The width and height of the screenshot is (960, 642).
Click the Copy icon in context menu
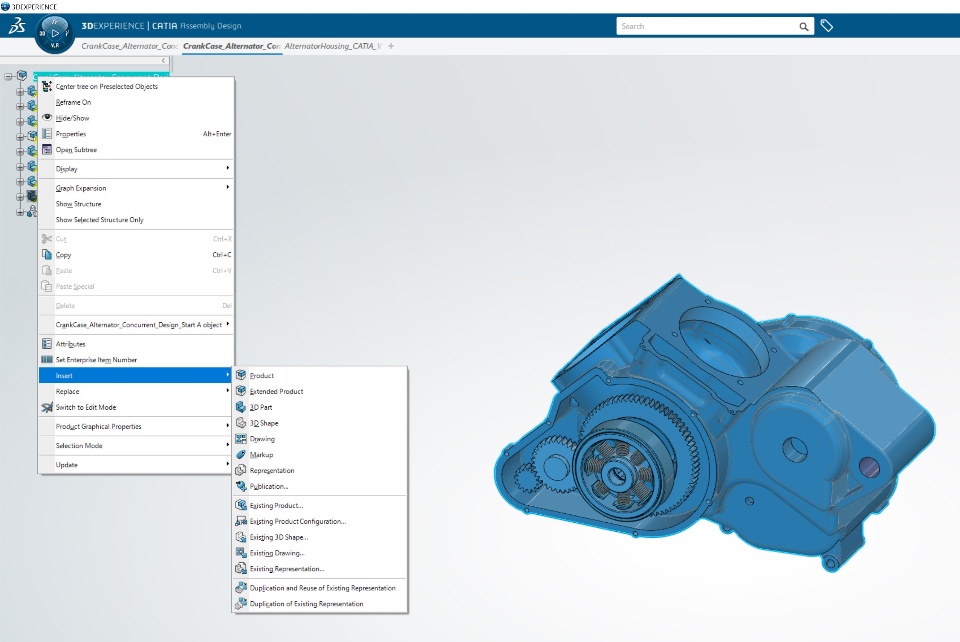pos(47,255)
